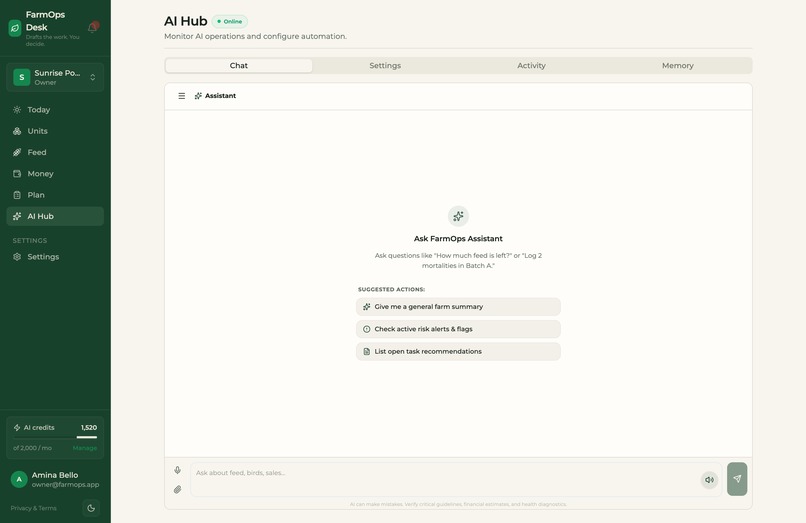Expand the Sunrise Po... farm switcher

[55, 77]
